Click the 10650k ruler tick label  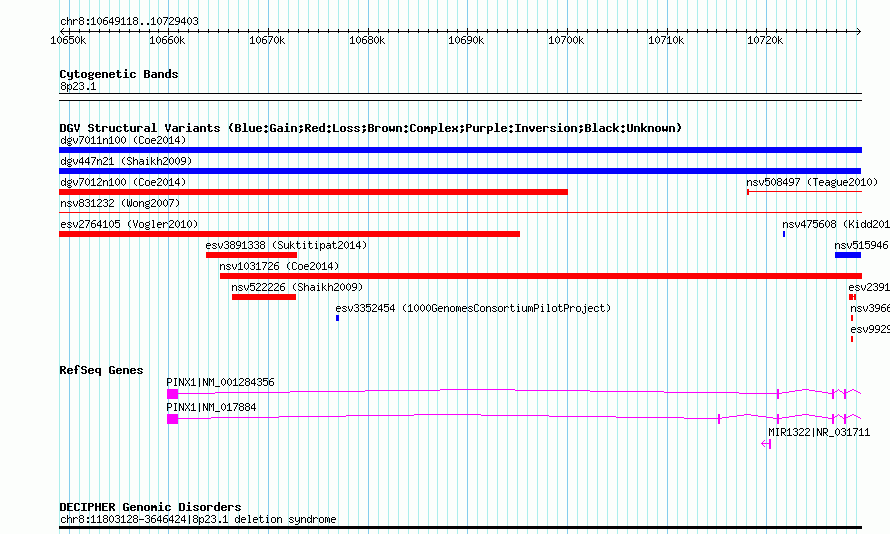click(68, 40)
